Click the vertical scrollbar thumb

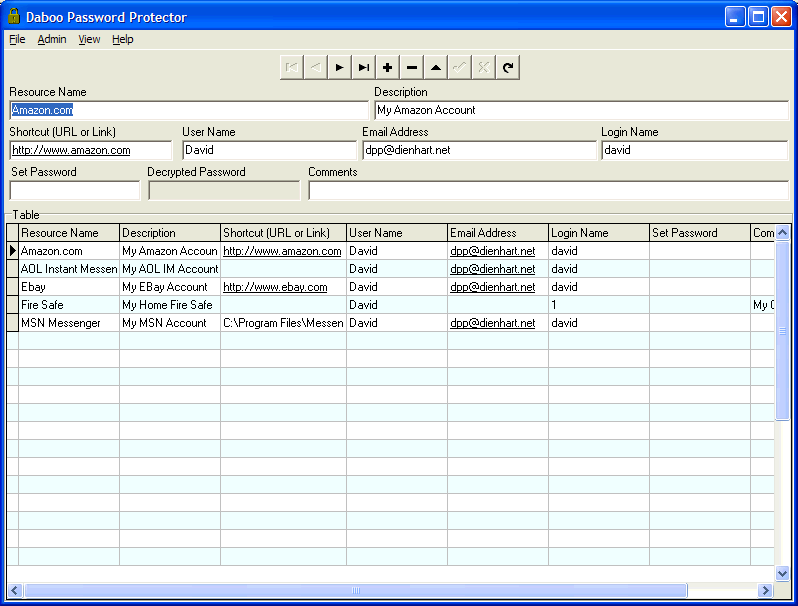coord(782,331)
